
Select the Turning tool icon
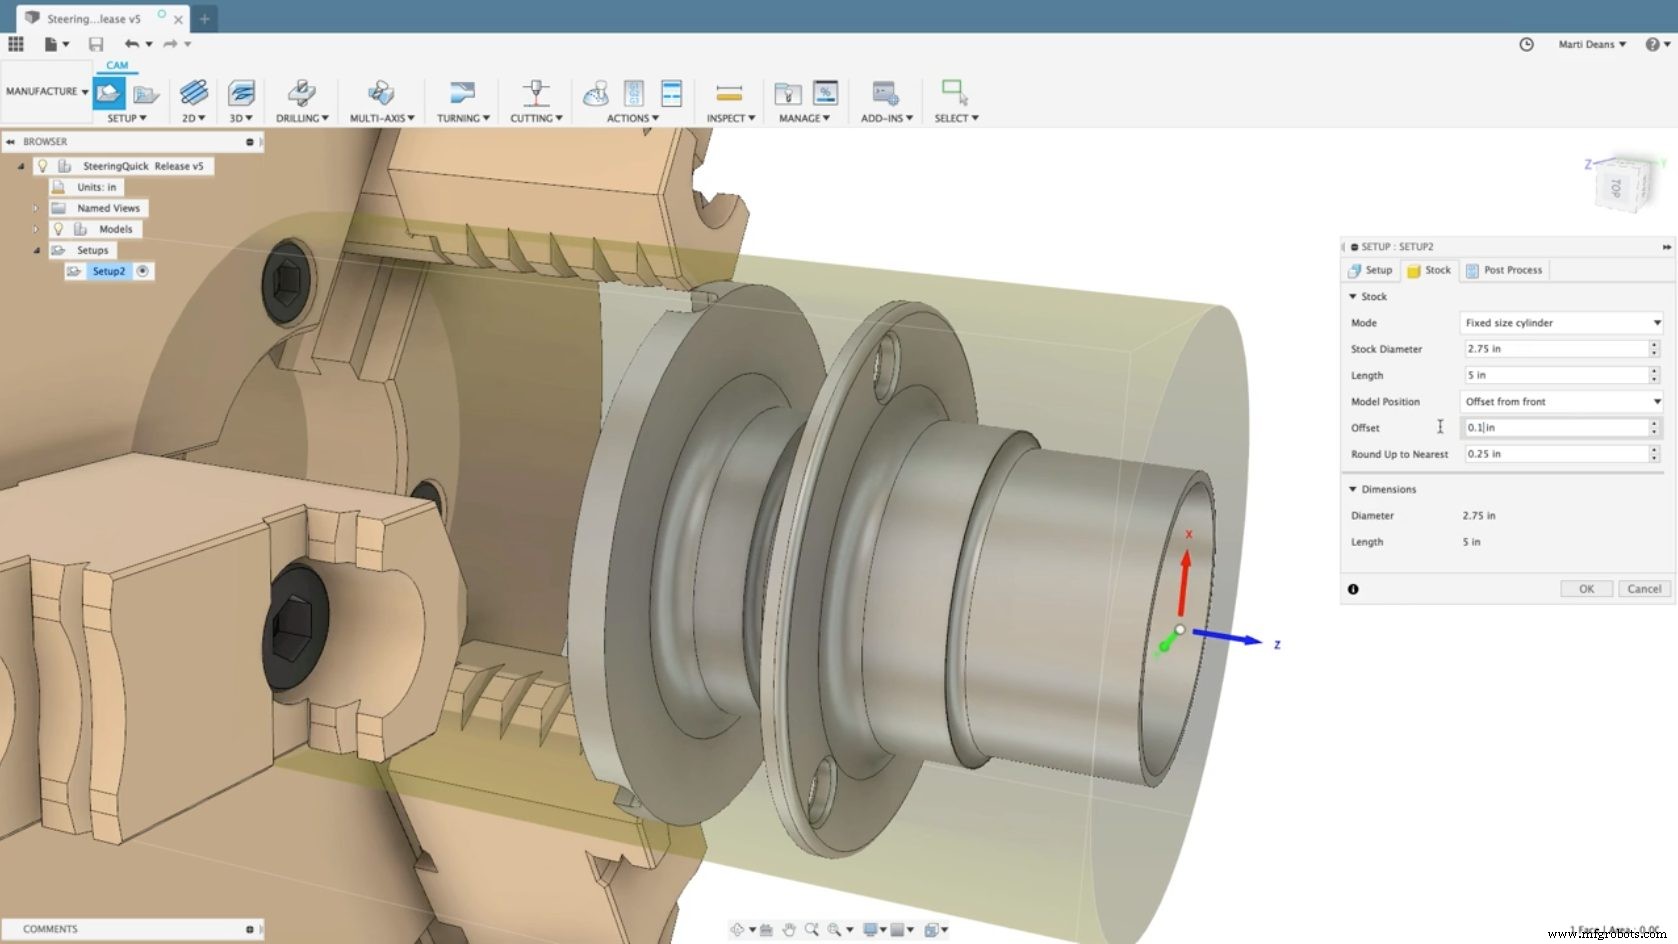tap(460, 93)
